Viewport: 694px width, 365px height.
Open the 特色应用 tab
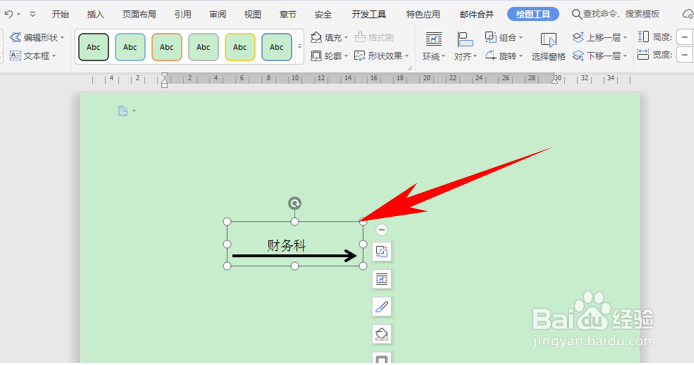(x=423, y=14)
